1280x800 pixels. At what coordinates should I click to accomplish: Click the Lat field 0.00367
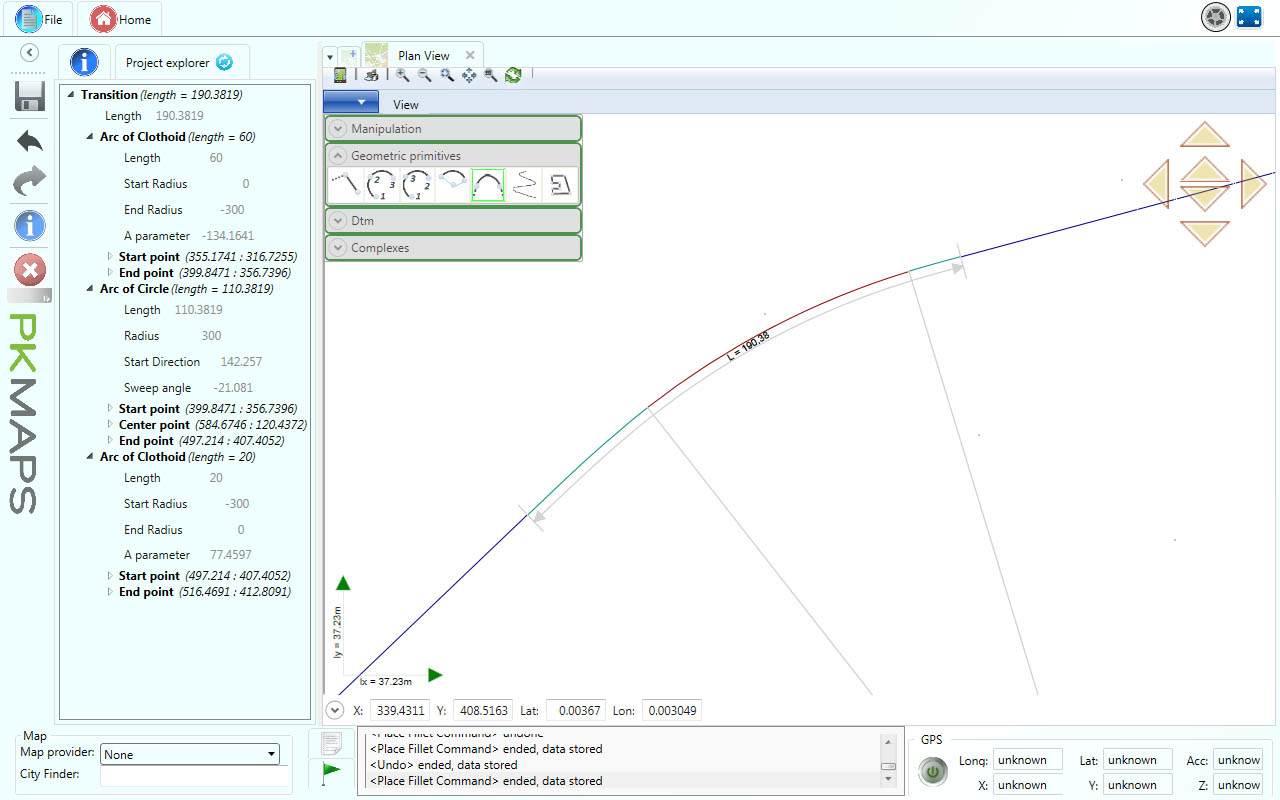coord(577,710)
